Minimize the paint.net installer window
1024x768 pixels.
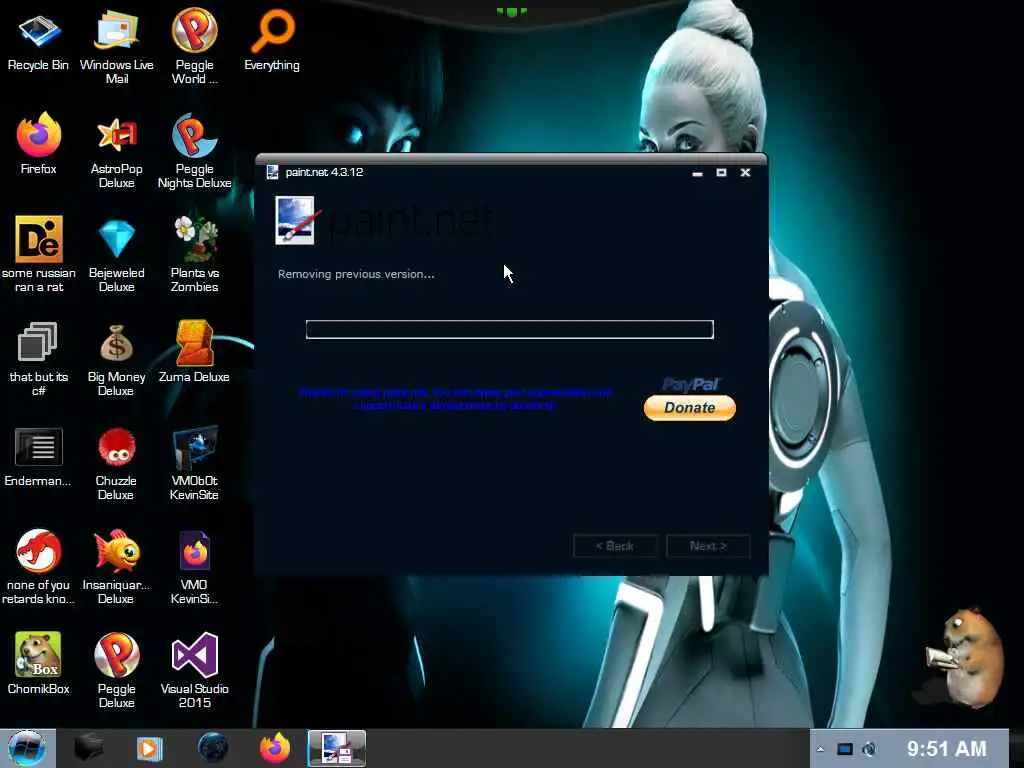click(697, 173)
